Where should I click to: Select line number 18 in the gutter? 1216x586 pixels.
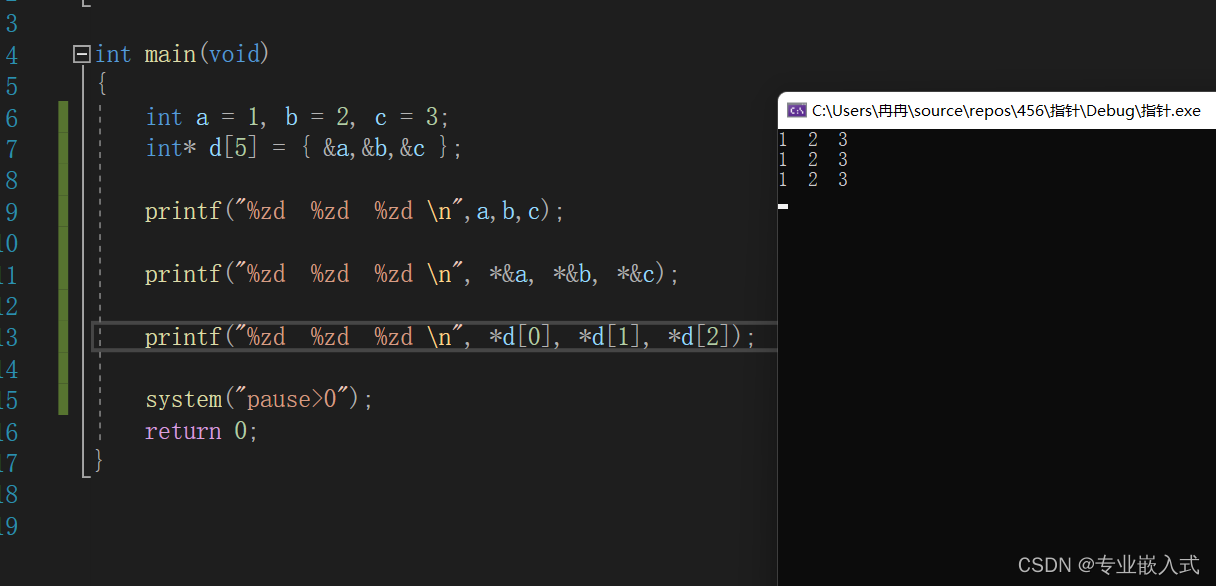tap(8, 494)
